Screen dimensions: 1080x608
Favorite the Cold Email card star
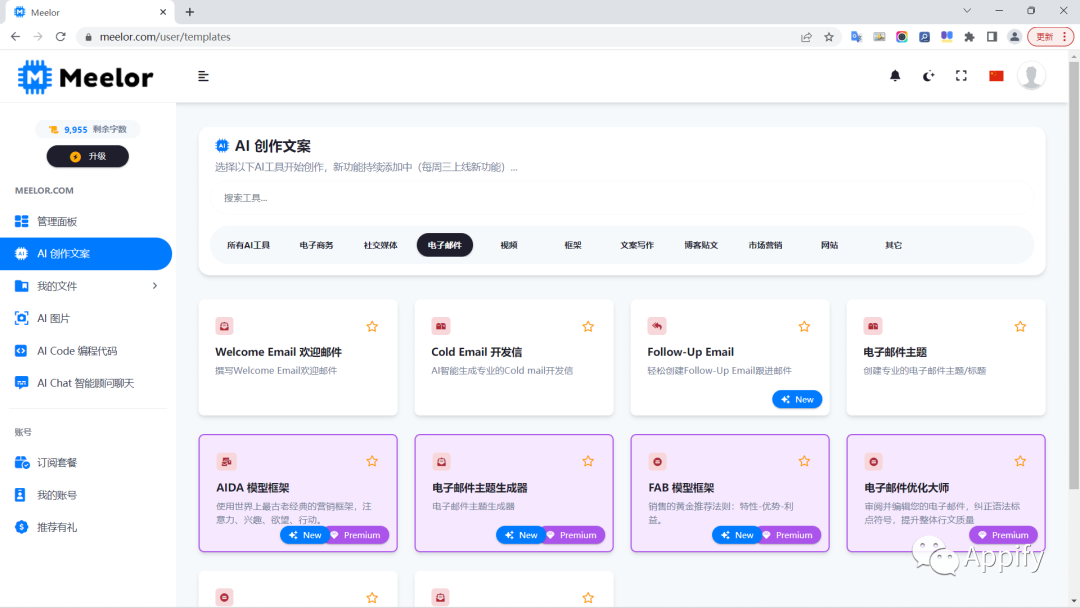click(588, 326)
